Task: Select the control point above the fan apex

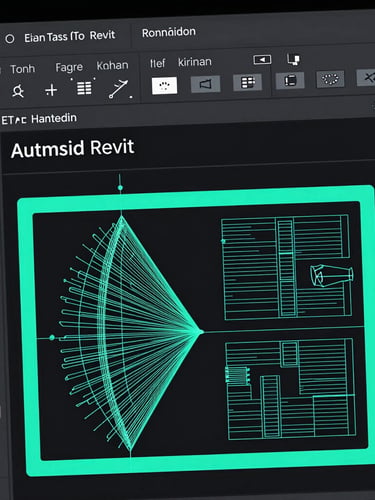Action: point(120,188)
